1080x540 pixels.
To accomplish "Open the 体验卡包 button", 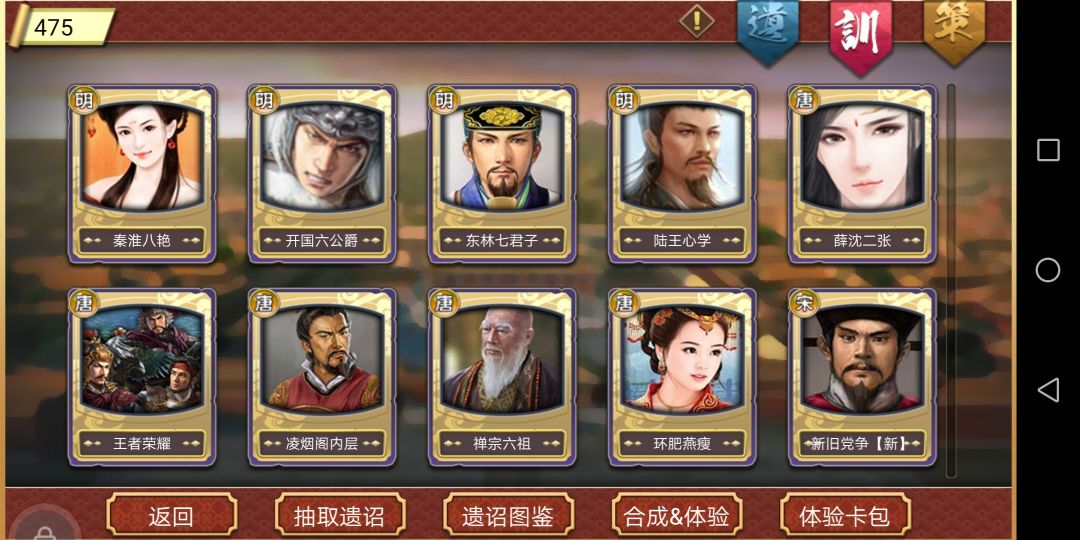I will point(844,515).
